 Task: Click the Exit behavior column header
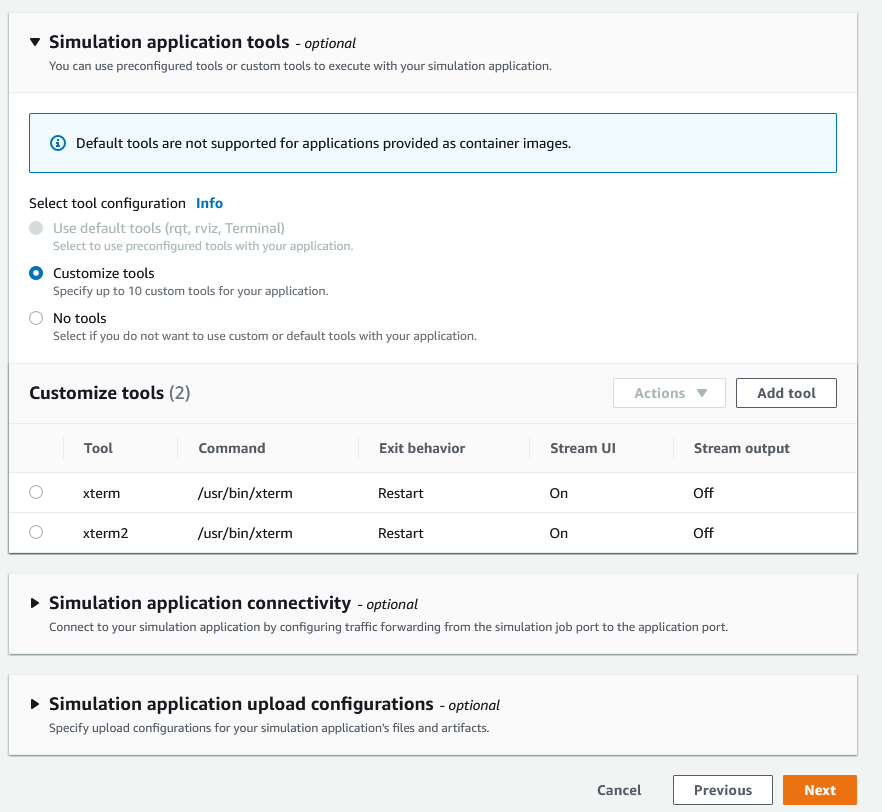(421, 448)
